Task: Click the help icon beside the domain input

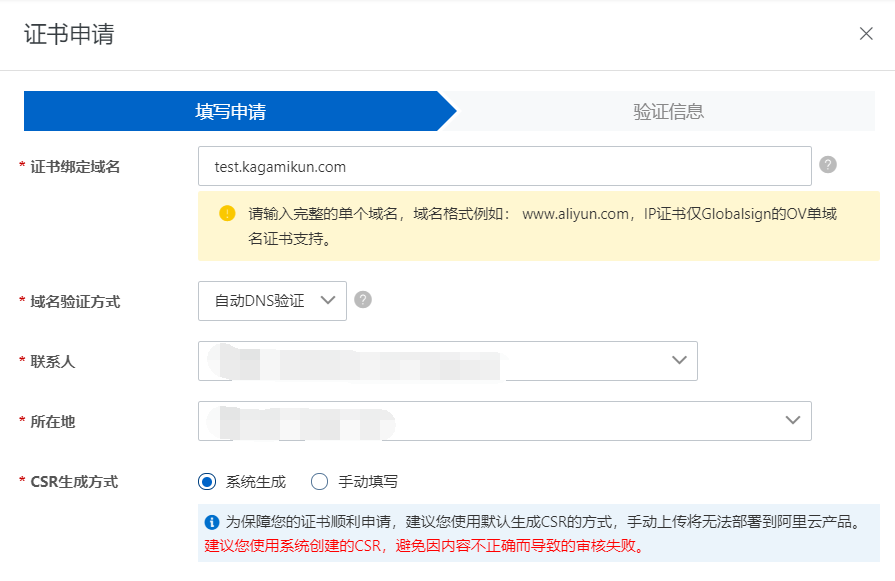Action: click(827, 165)
